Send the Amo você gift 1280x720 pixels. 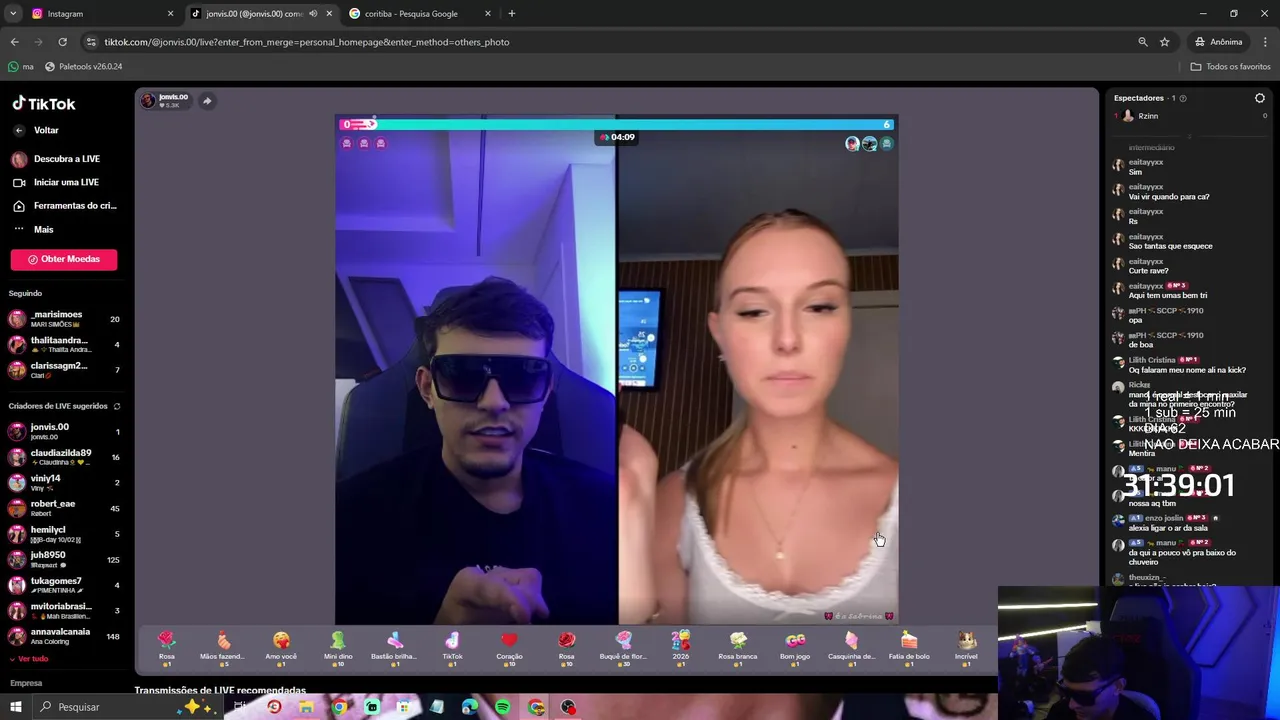tap(281, 646)
